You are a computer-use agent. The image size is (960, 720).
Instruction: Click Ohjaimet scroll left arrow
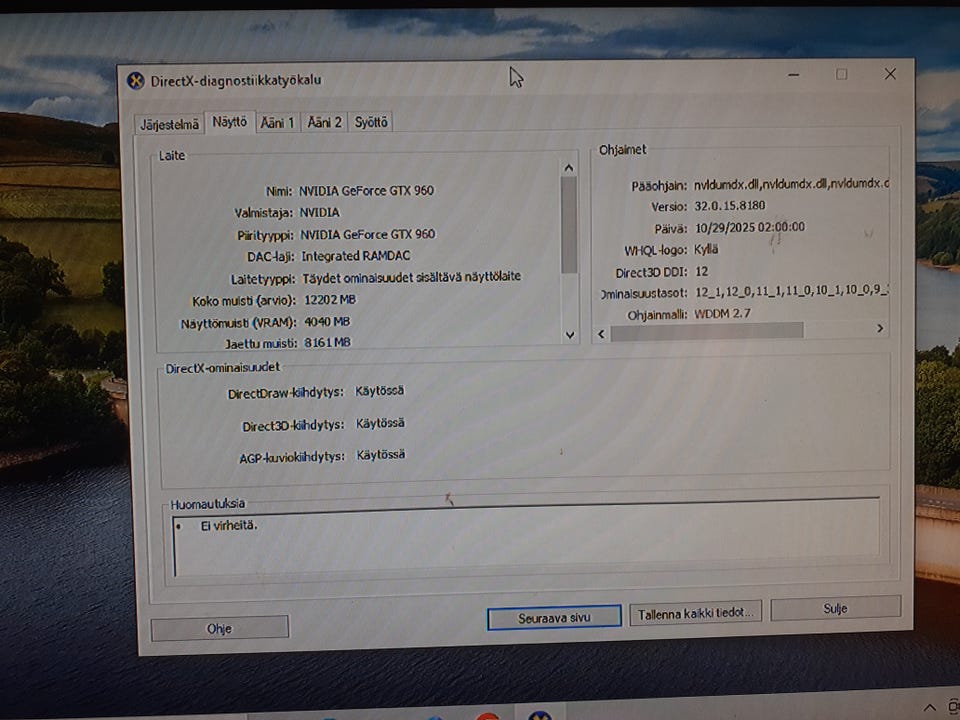point(601,334)
